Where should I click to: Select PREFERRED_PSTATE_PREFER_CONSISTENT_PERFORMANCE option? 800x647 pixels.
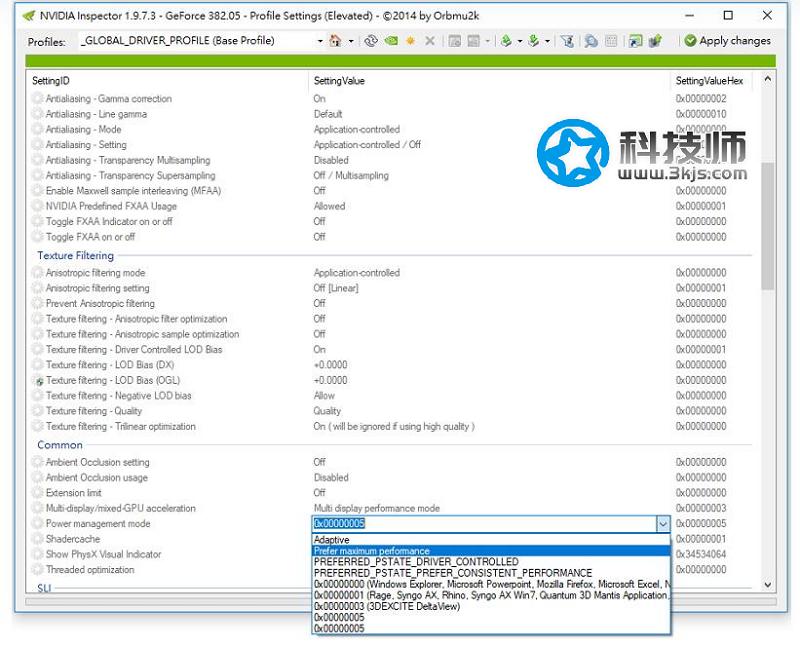coord(491,573)
